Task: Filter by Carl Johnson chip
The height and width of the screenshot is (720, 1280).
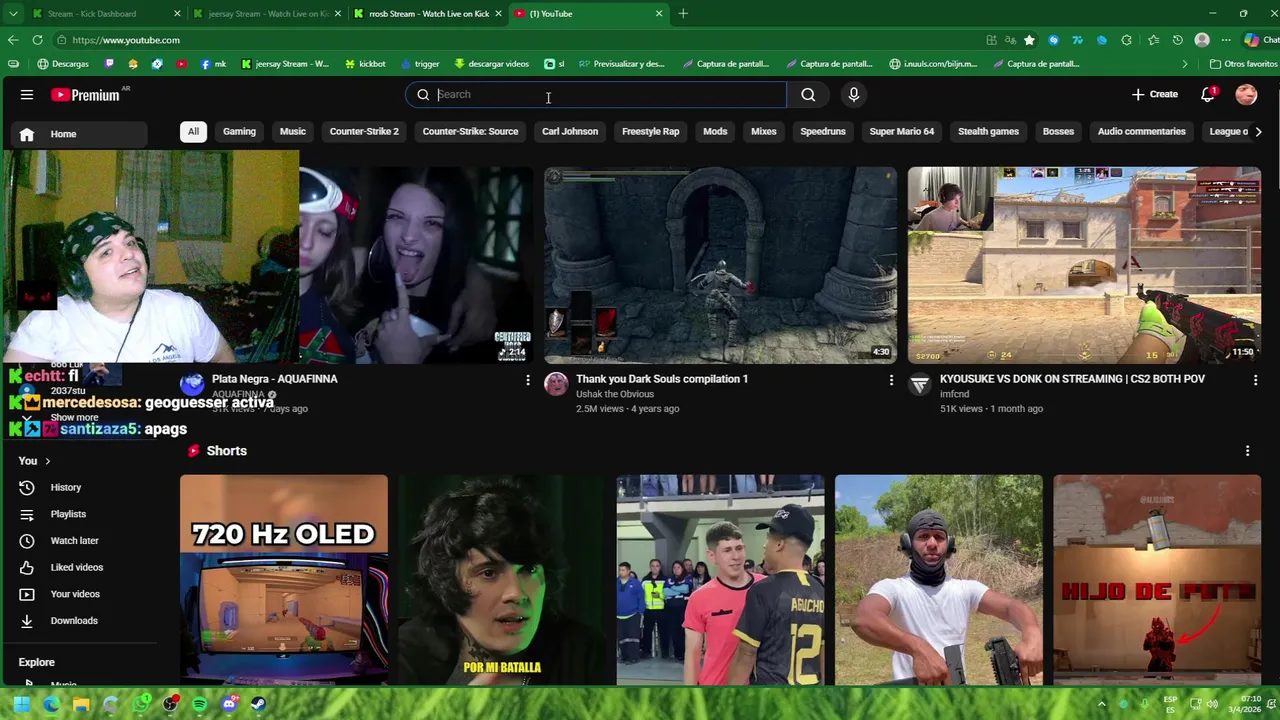Action: 570,131
